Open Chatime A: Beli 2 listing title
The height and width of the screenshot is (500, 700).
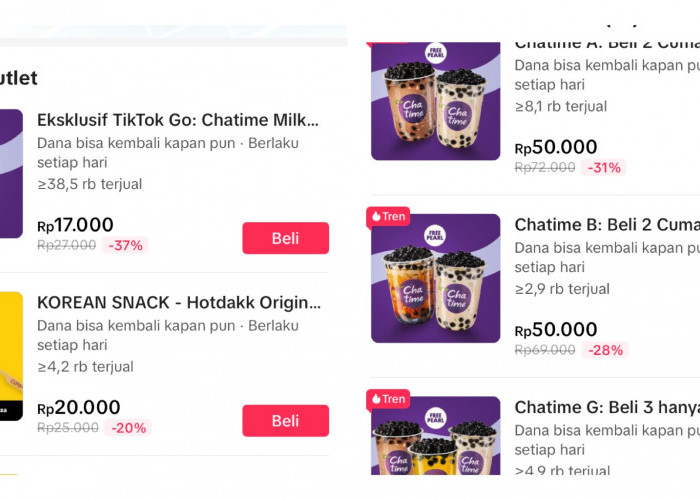(x=606, y=43)
